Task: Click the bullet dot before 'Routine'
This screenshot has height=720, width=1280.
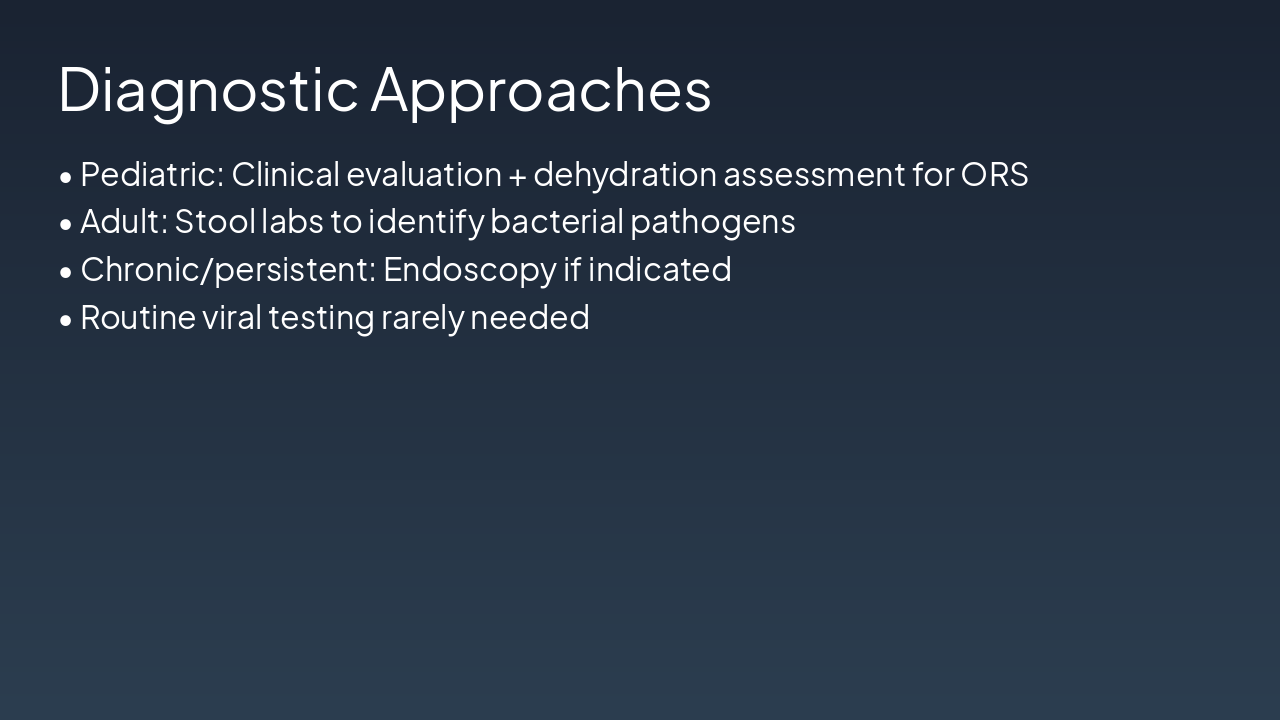Action: [x=66, y=320]
